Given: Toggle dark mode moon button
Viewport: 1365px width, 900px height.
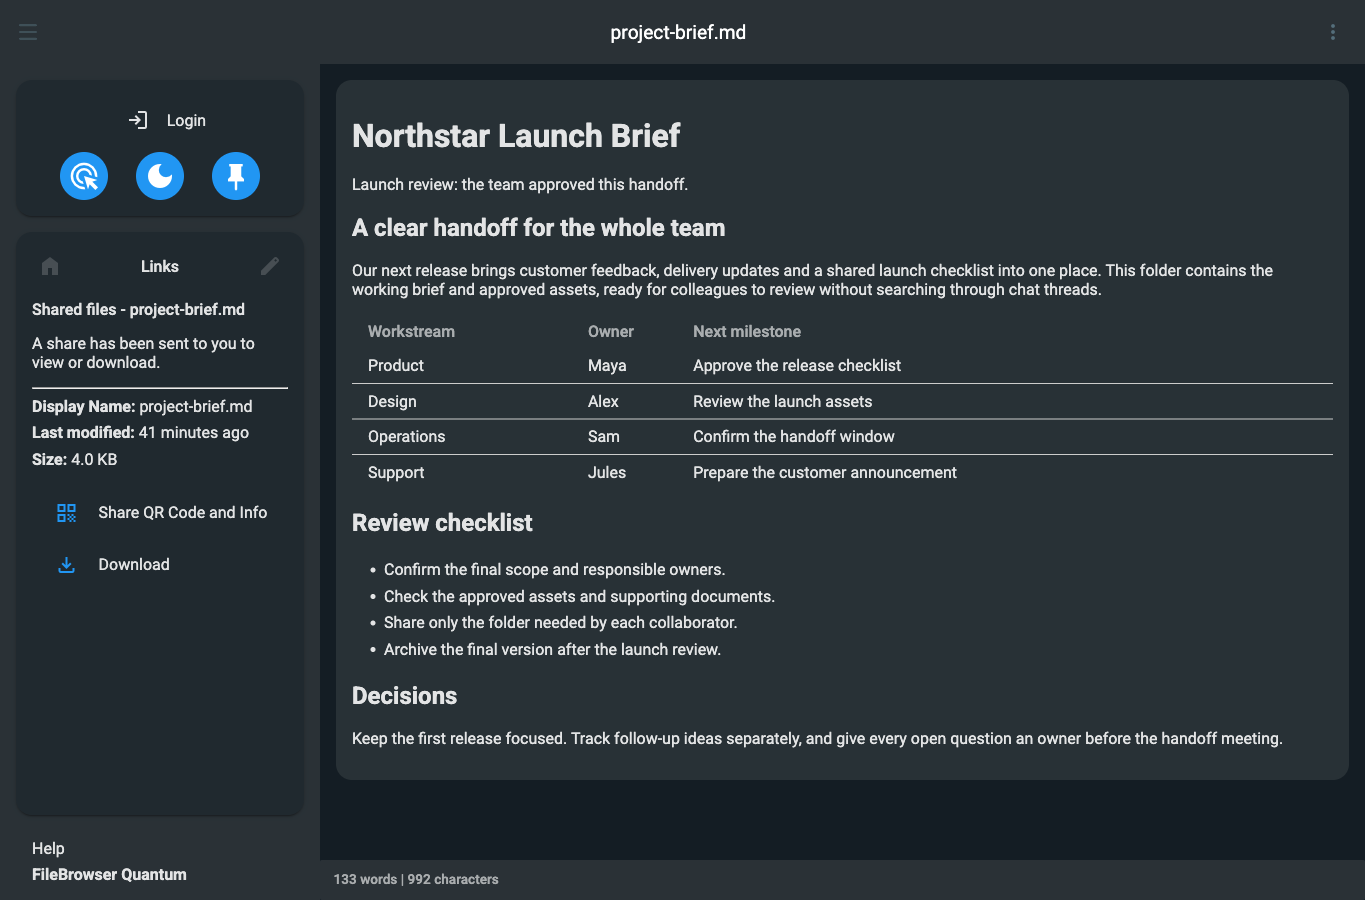Looking at the screenshot, I should (x=160, y=176).
